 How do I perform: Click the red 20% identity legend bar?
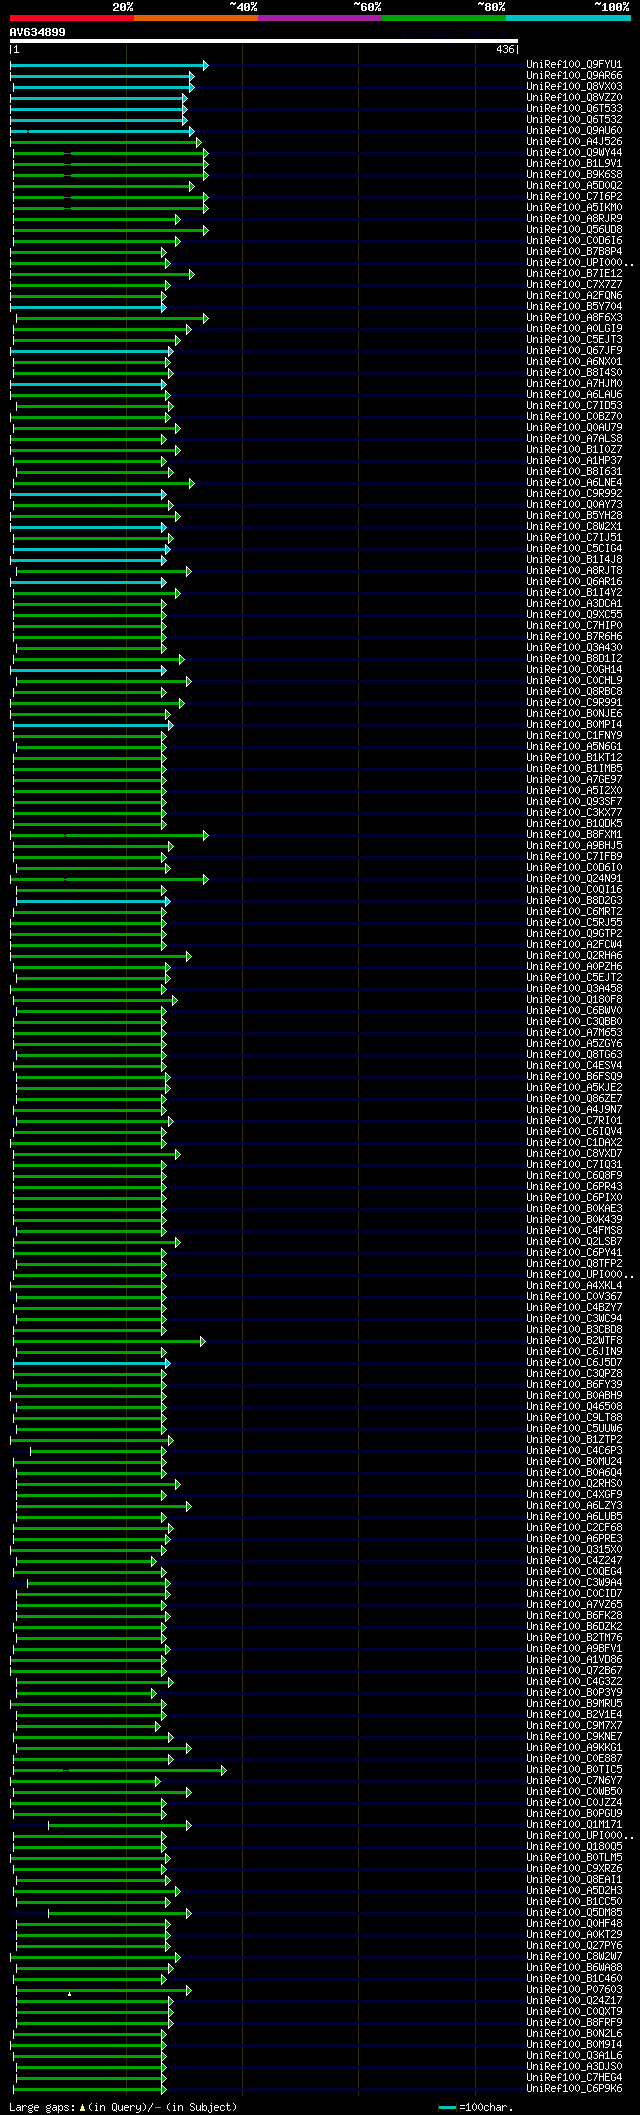point(71,18)
